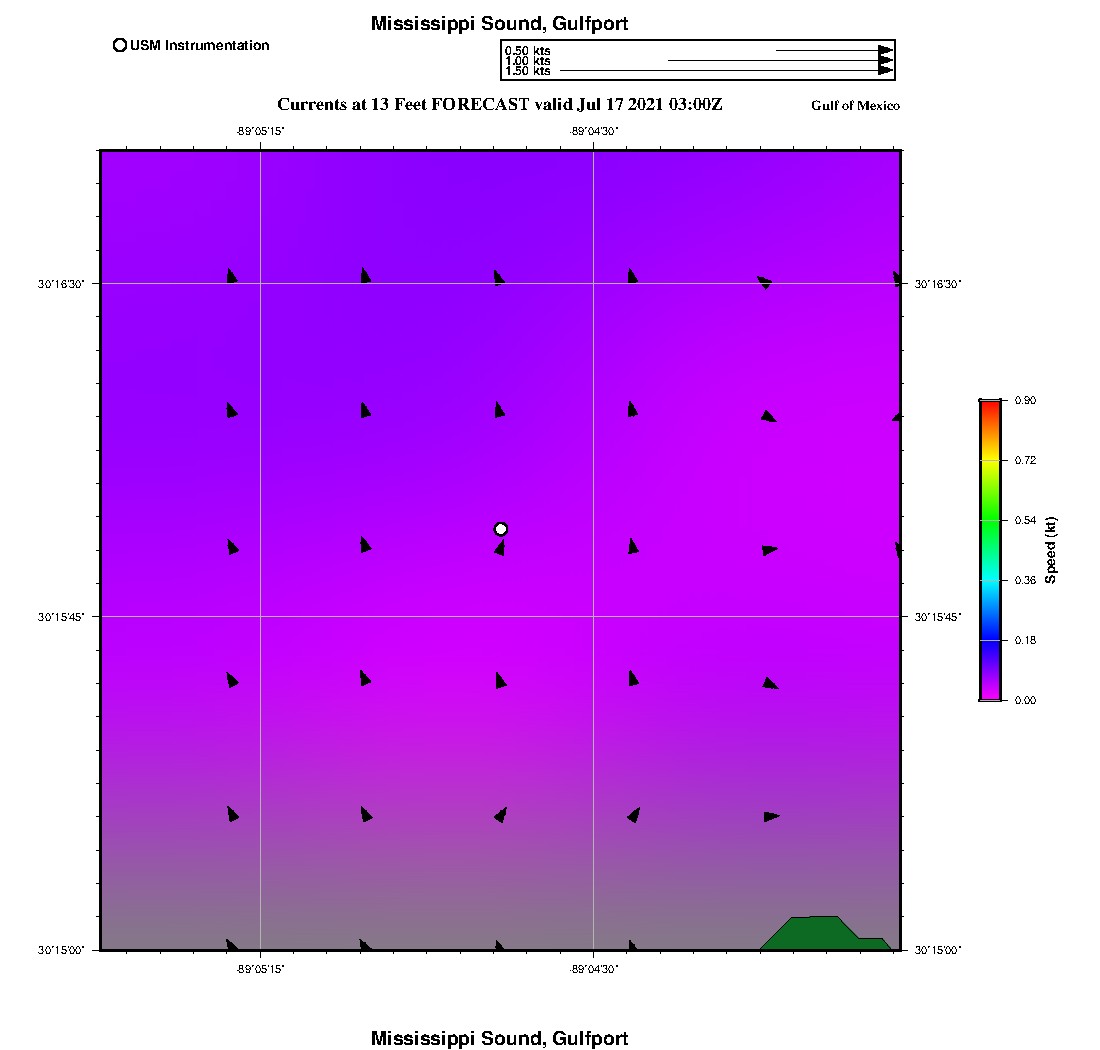1100x1050 pixels.
Task: Click the bottom 'Mississippi Sound, Gulfport' caption
Action: [499, 1038]
